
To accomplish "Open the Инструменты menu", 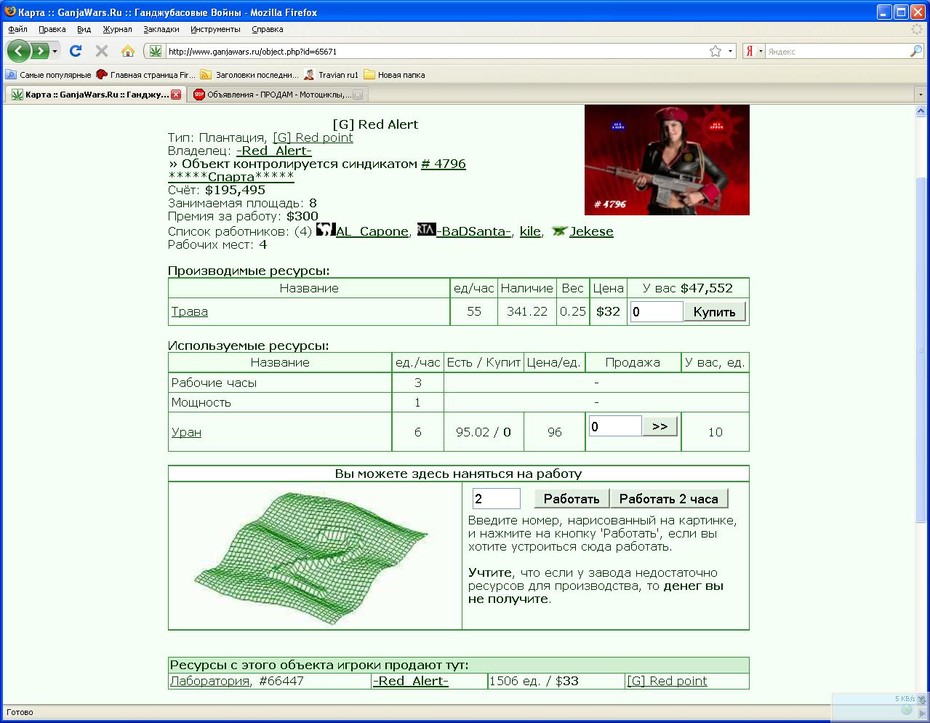I will click(215, 29).
